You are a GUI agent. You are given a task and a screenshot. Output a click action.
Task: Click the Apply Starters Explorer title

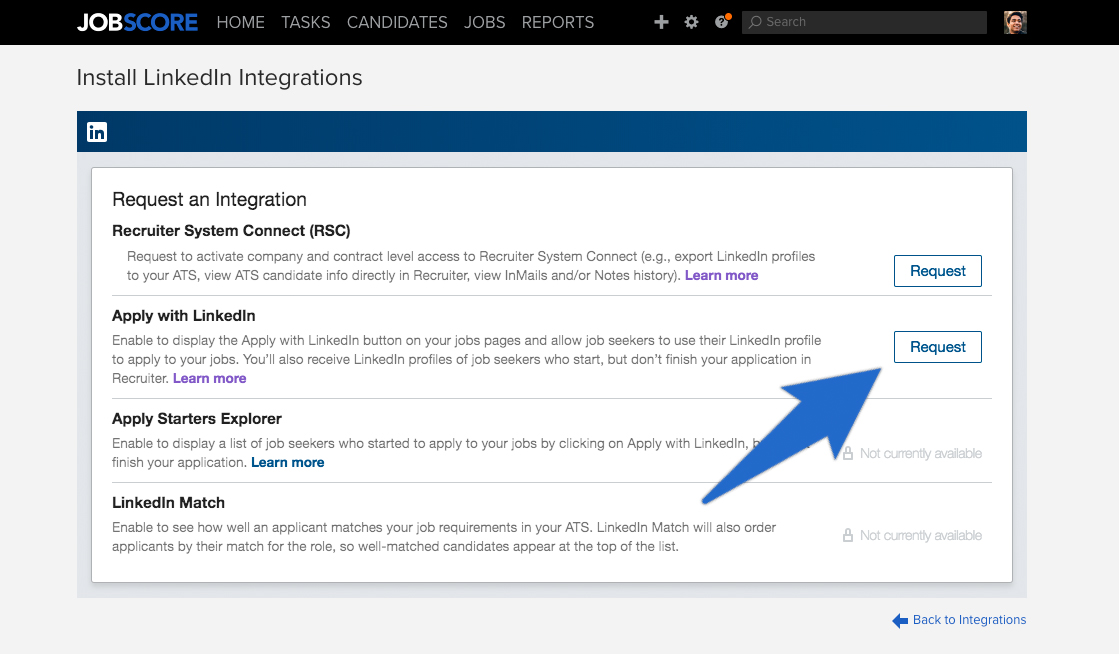[197, 418]
